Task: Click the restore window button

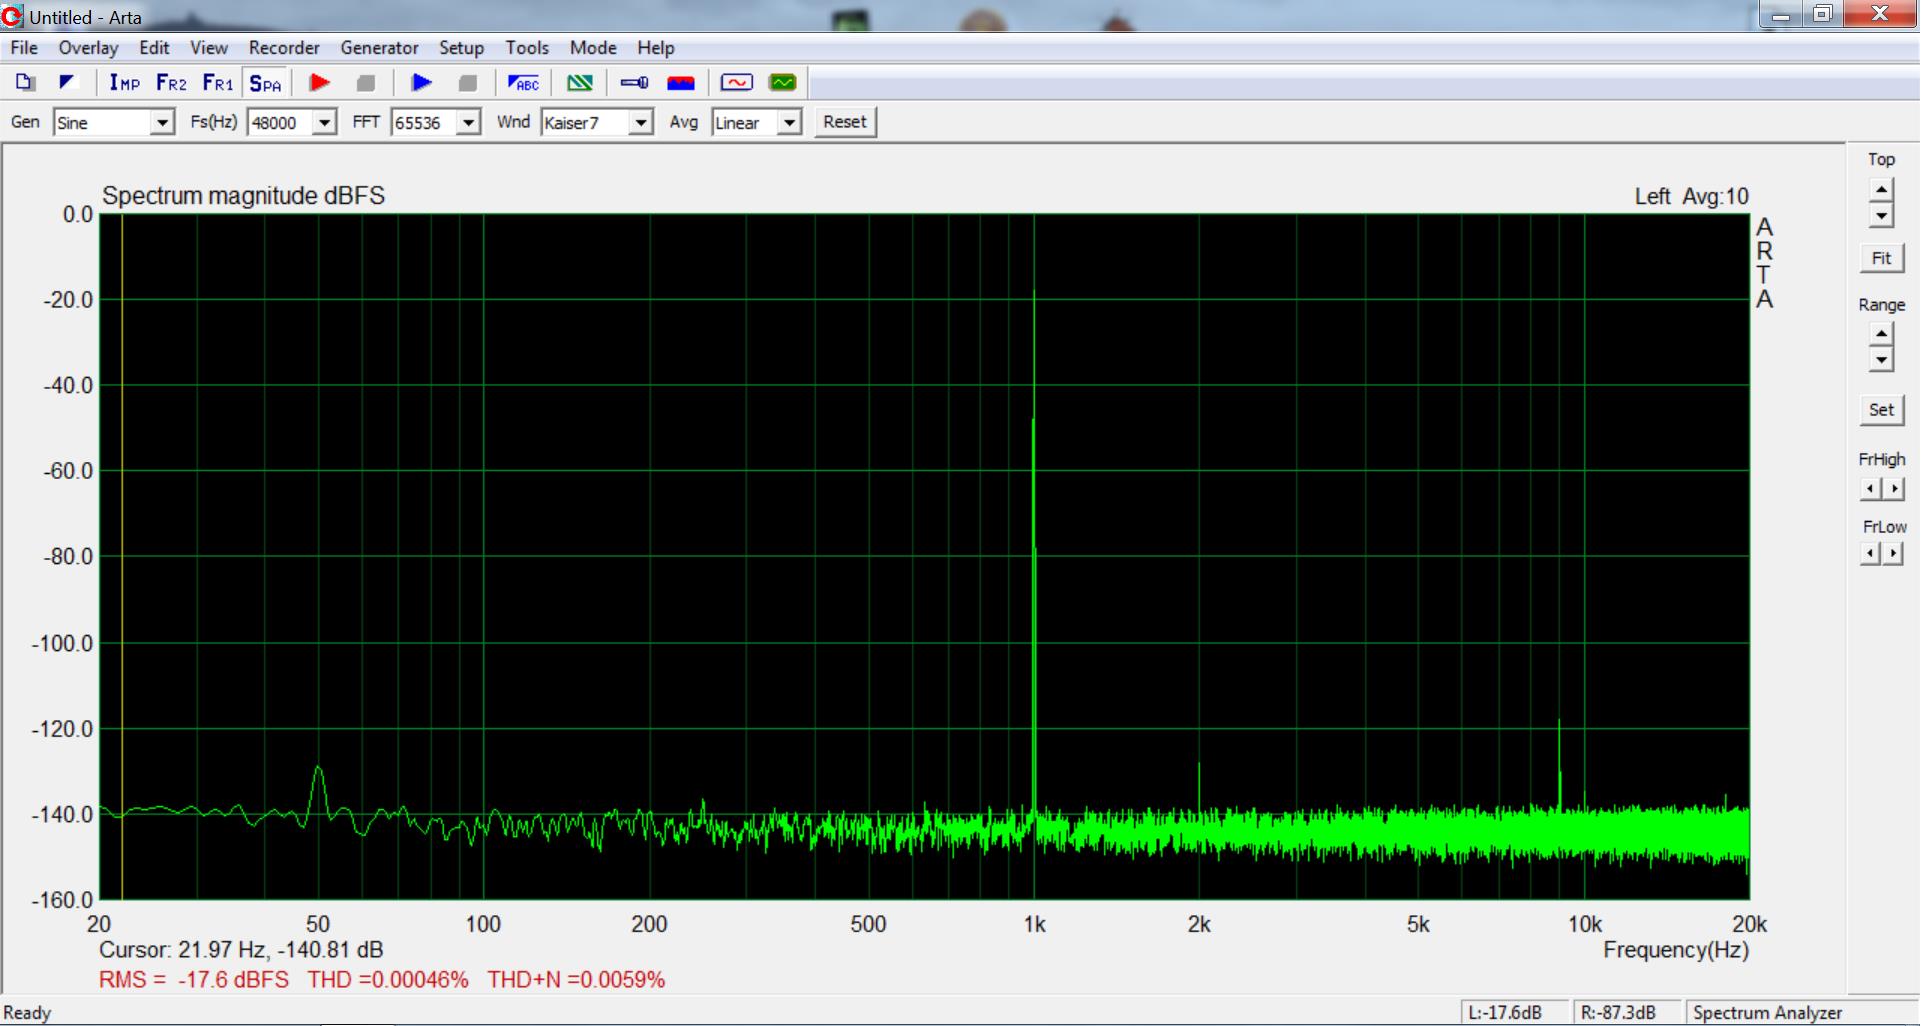Action: 1823,14
